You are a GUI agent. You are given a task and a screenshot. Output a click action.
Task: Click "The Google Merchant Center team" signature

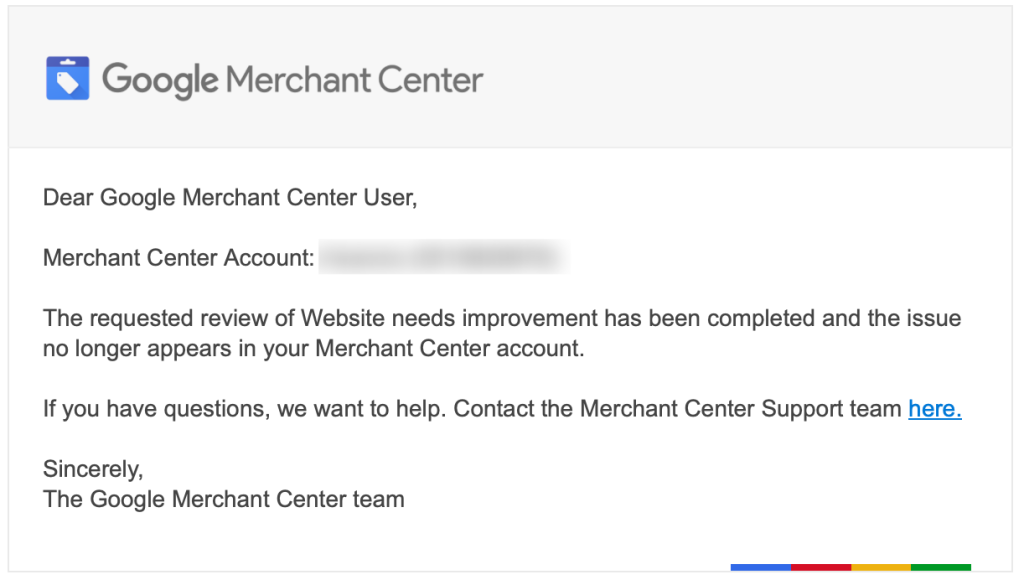point(223,498)
